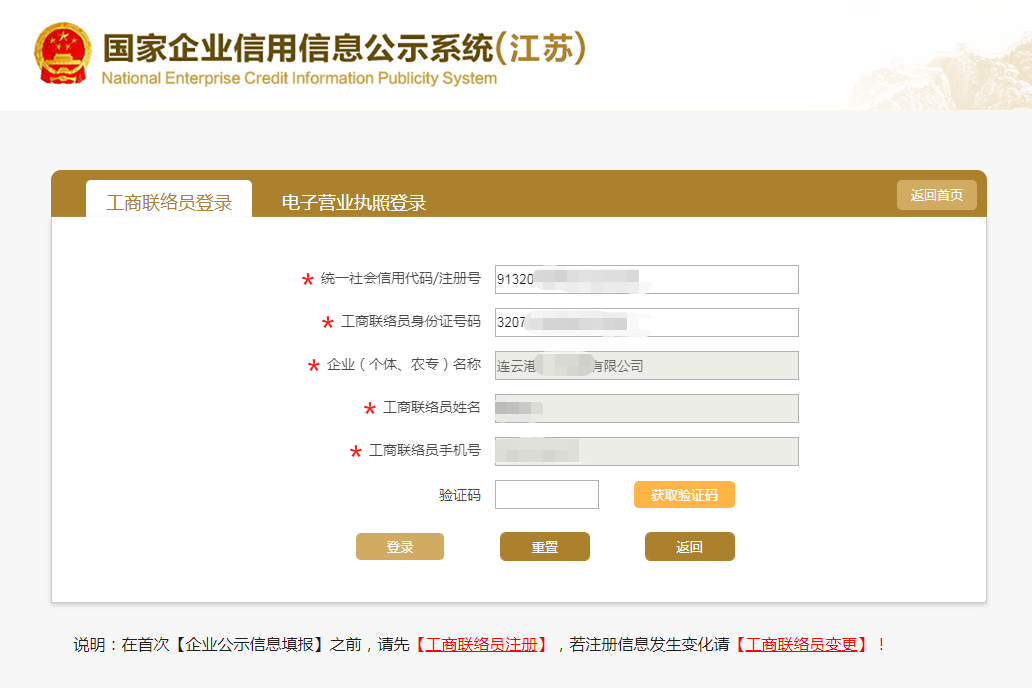This screenshot has width=1032, height=688.
Task: Click the 工商联络员手机号 label
Action: 425,450
